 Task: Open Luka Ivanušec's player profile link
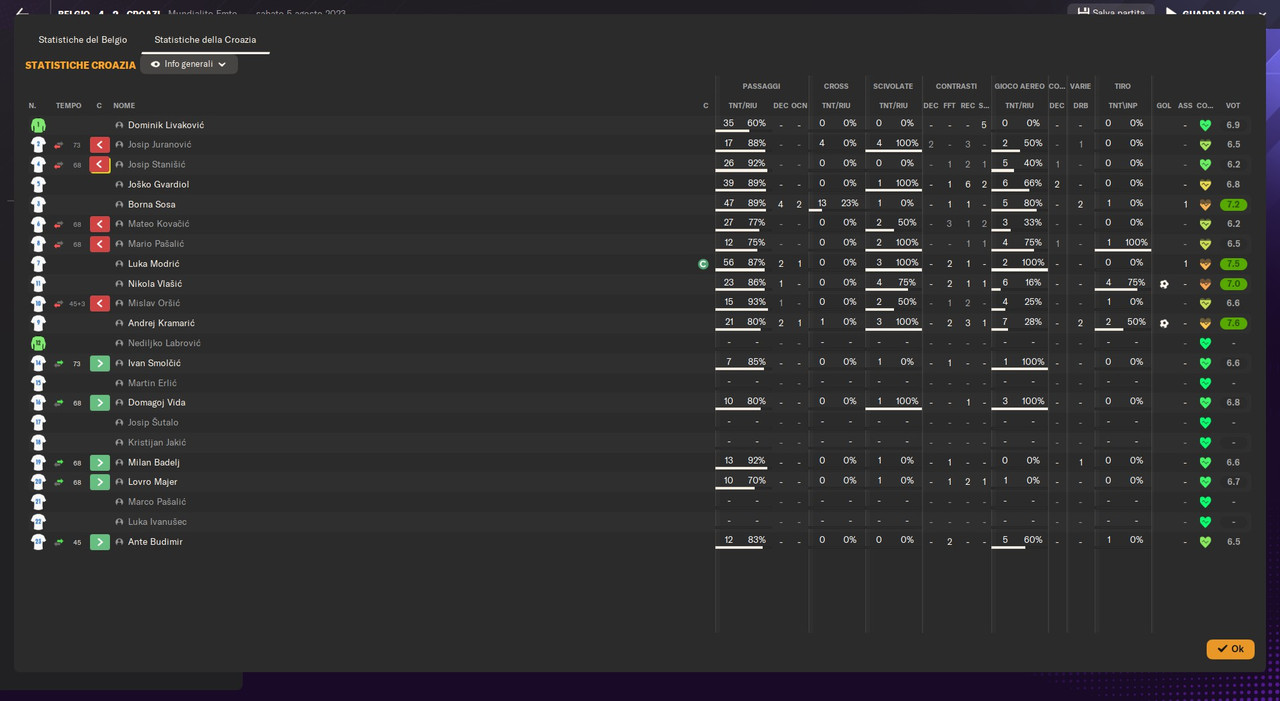pos(157,522)
